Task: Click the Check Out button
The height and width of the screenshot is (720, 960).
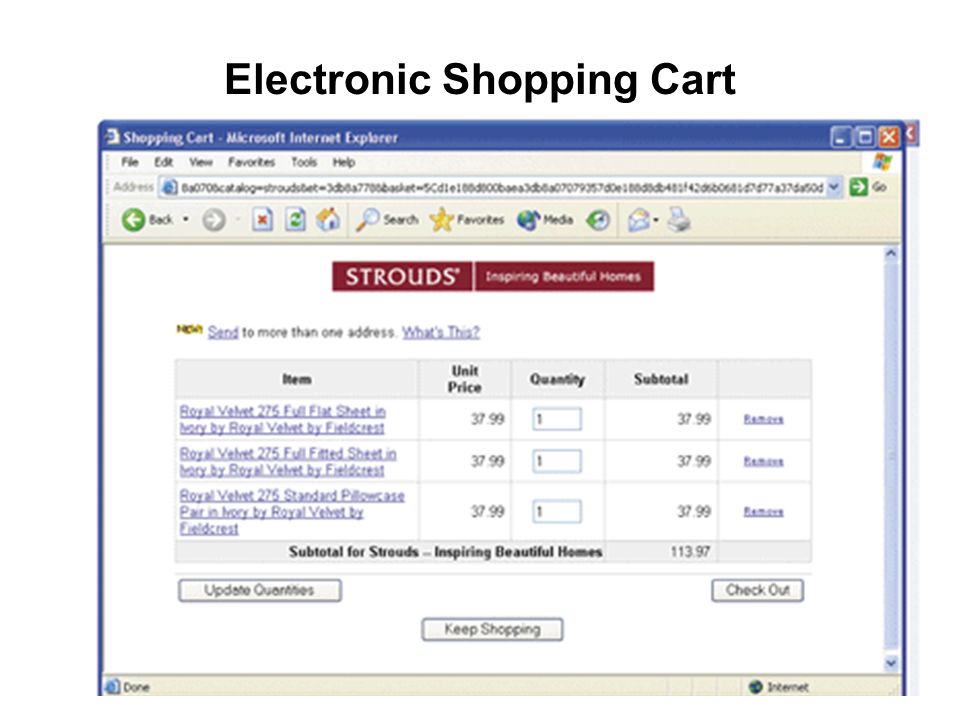Action: (757, 590)
